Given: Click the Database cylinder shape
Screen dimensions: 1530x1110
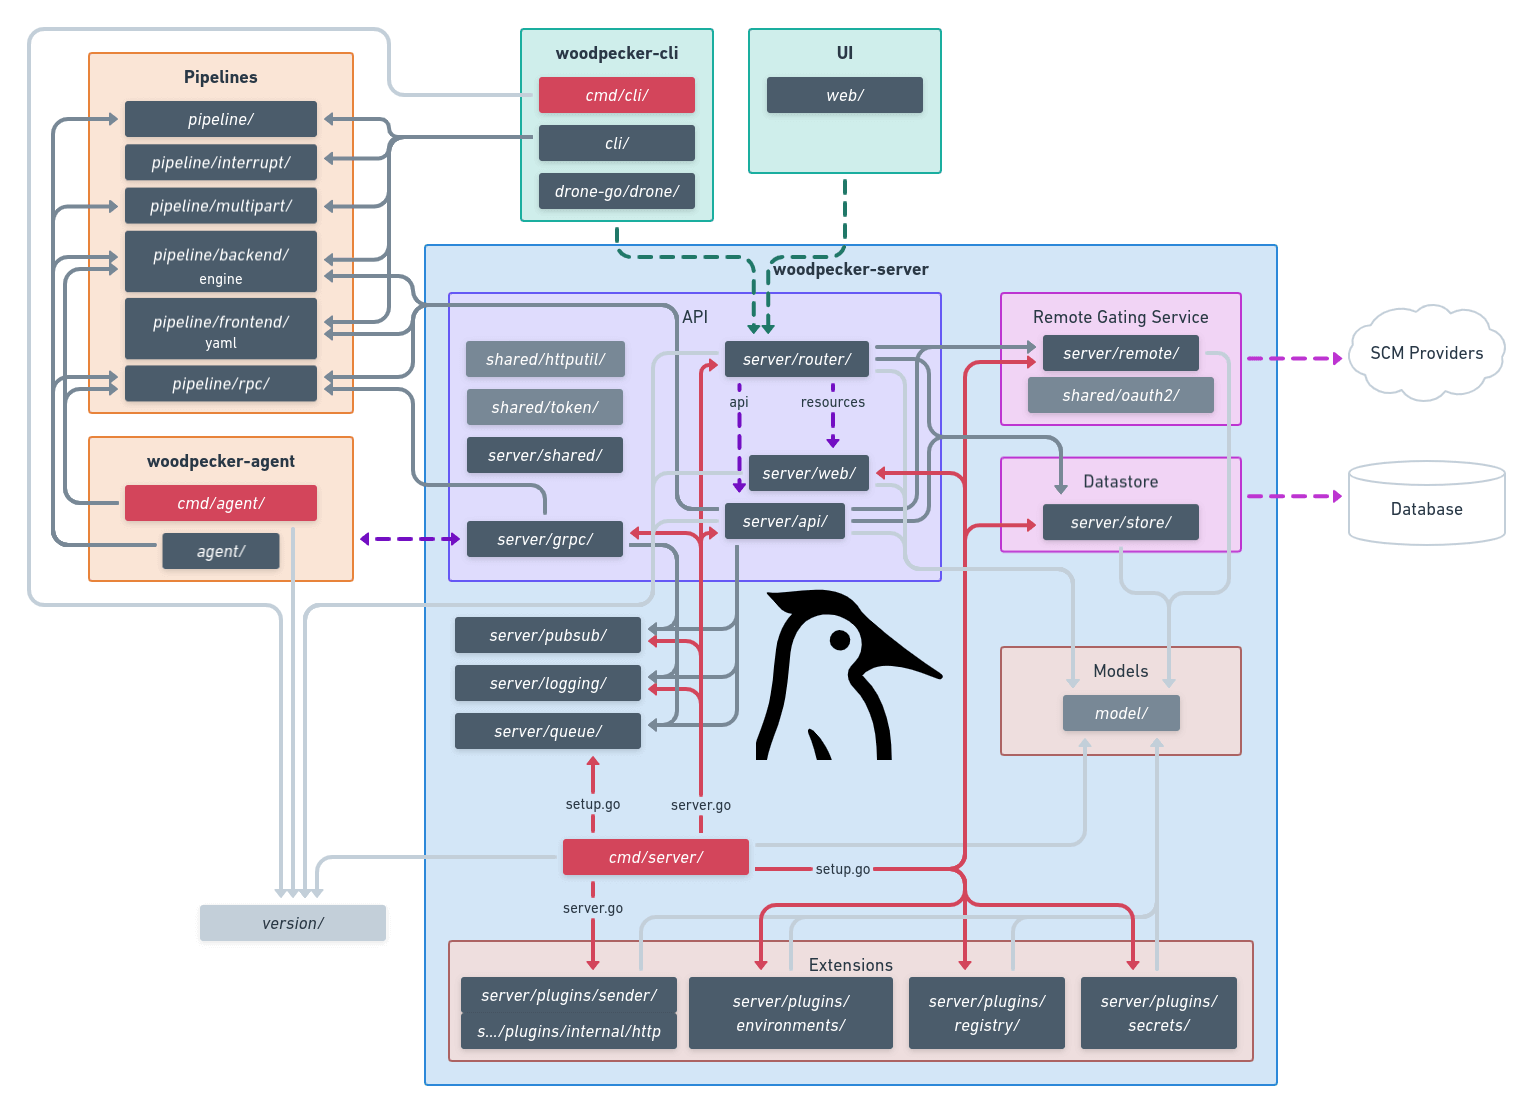Looking at the screenshot, I should click(1427, 503).
